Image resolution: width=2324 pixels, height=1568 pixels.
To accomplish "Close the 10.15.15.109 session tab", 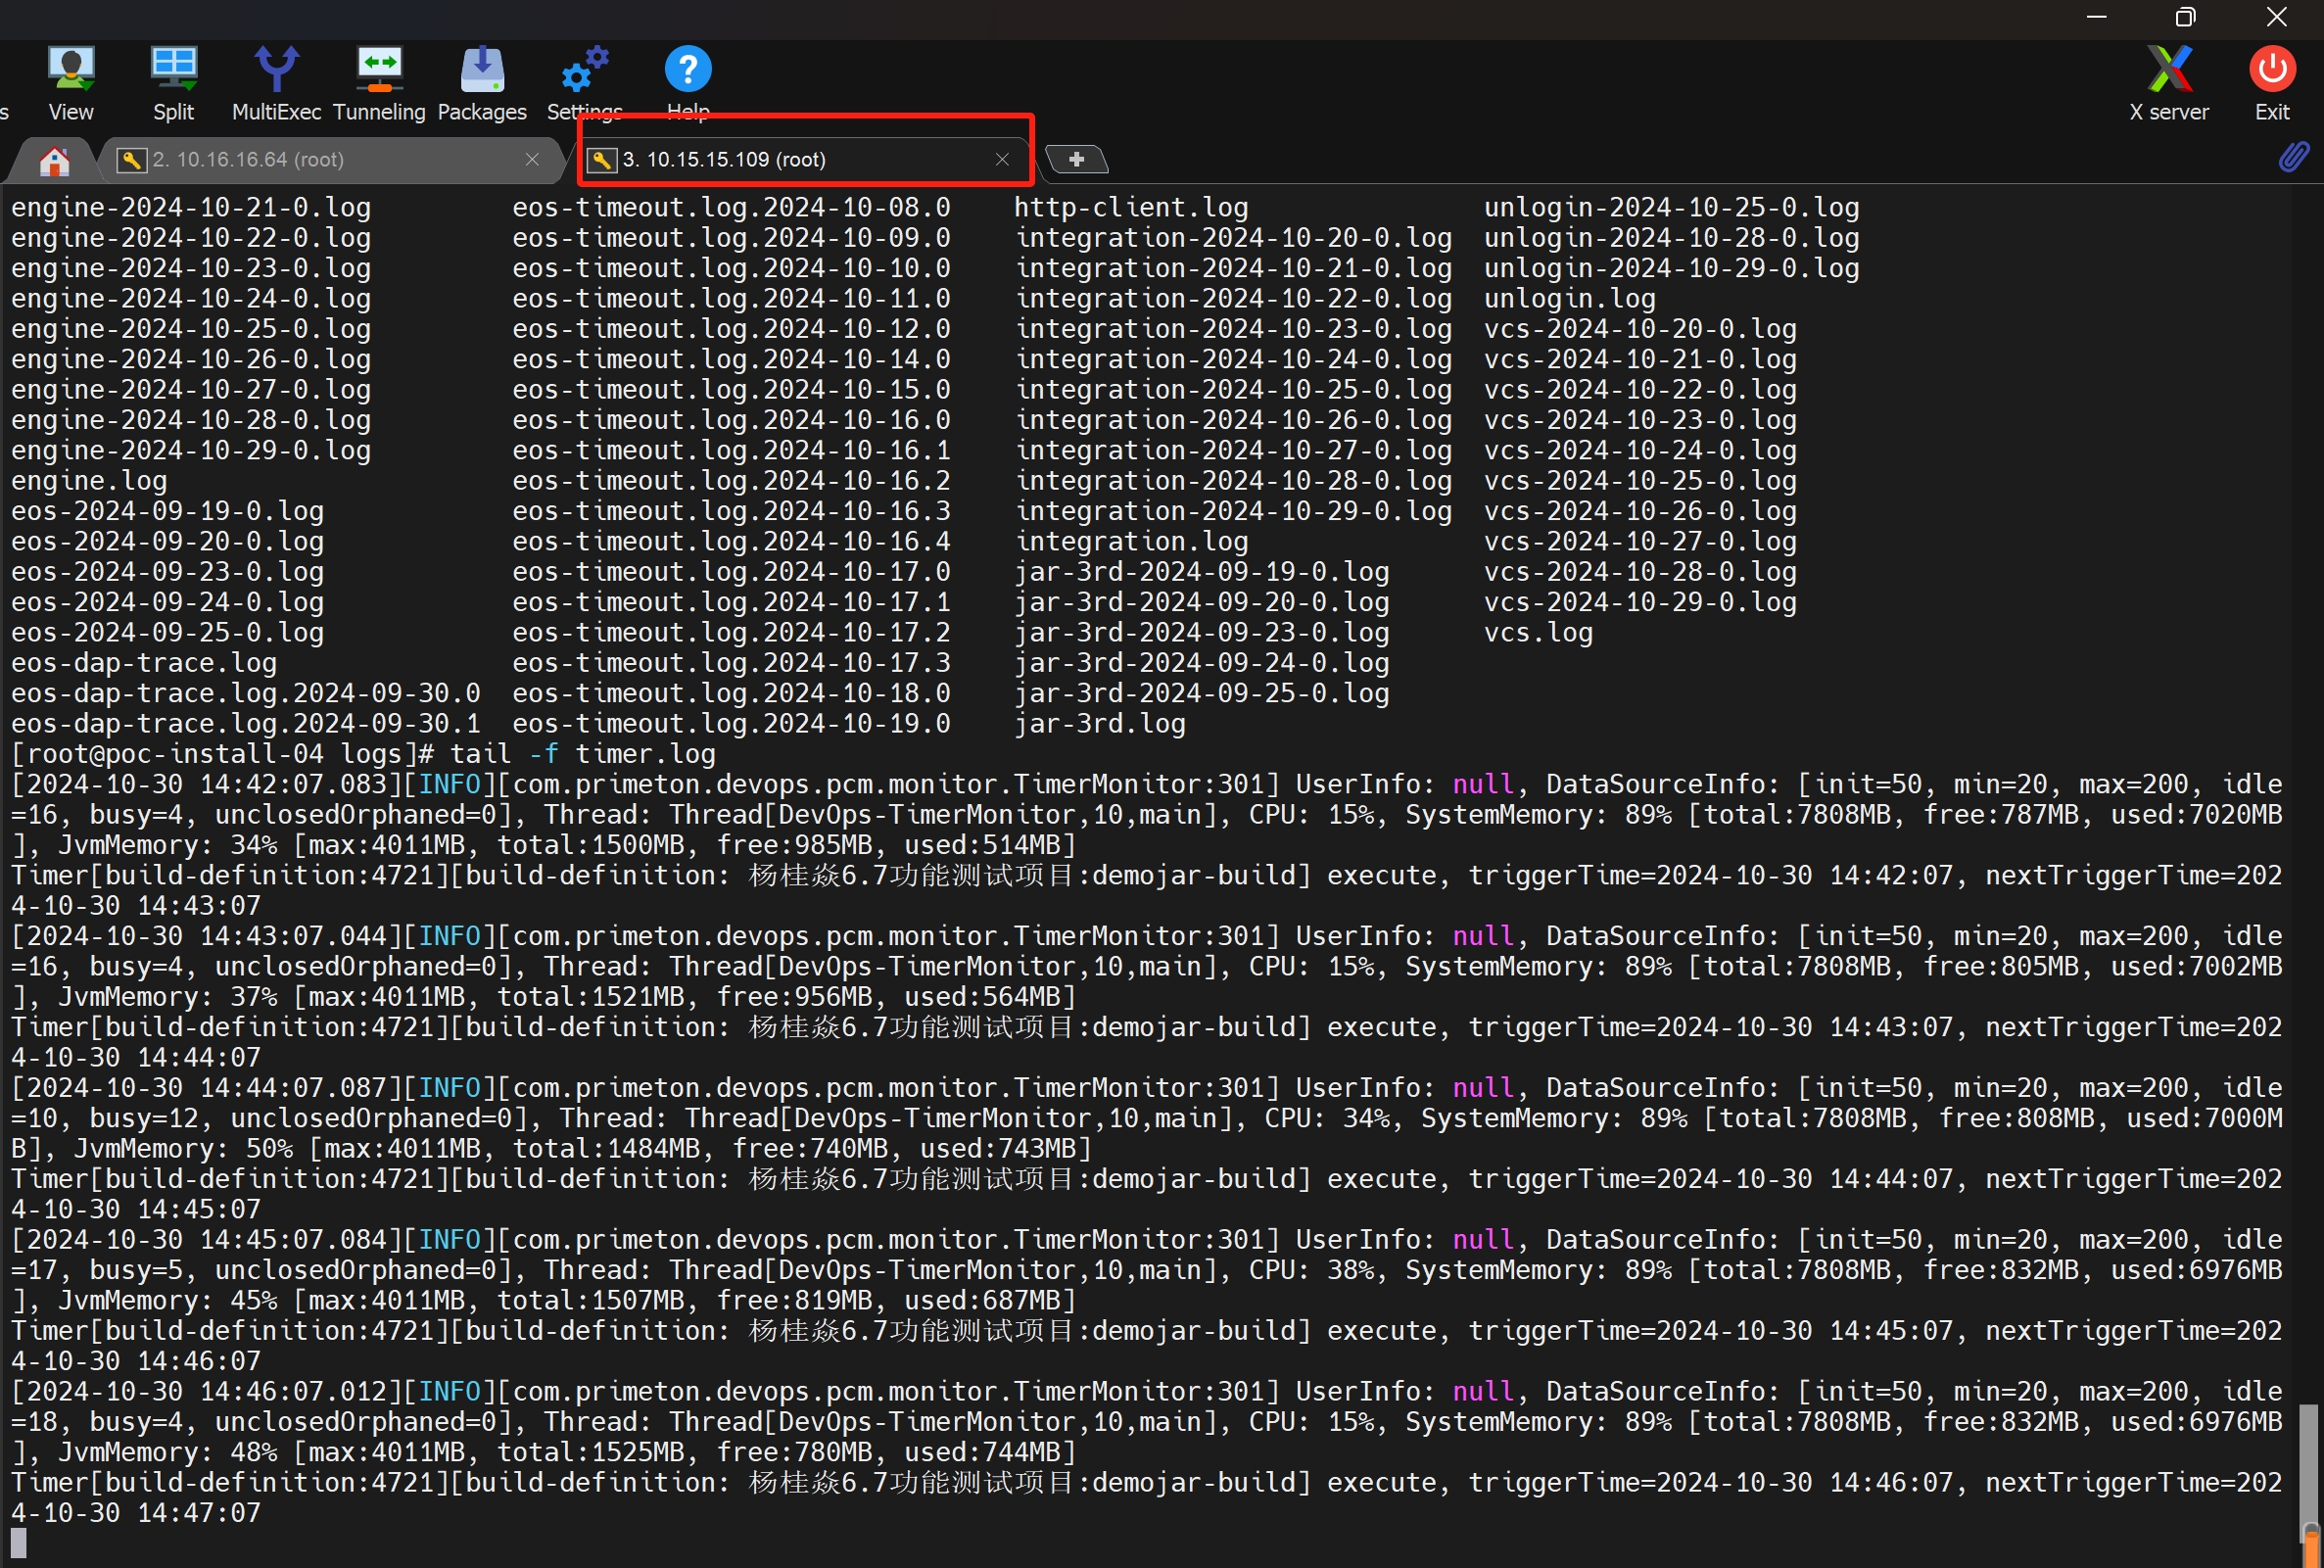I will coord(1002,160).
